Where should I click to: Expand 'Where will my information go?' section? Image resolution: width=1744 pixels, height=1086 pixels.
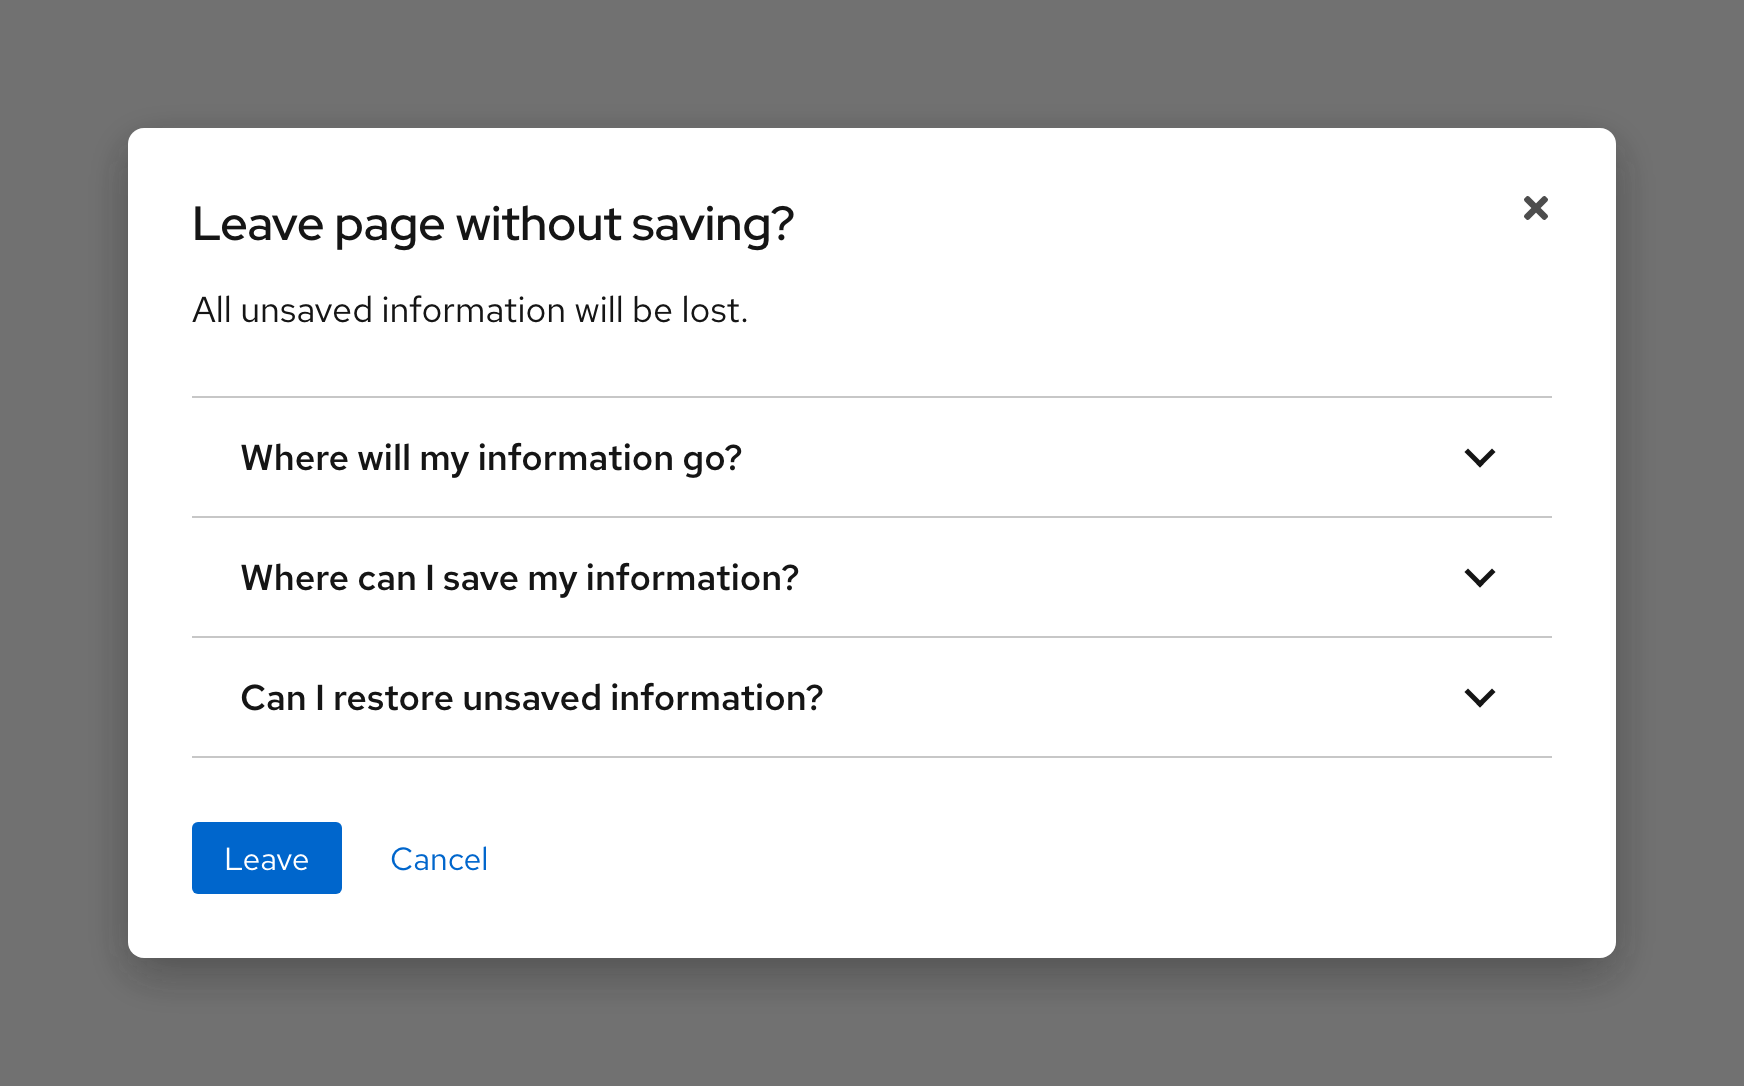(x=491, y=458)
